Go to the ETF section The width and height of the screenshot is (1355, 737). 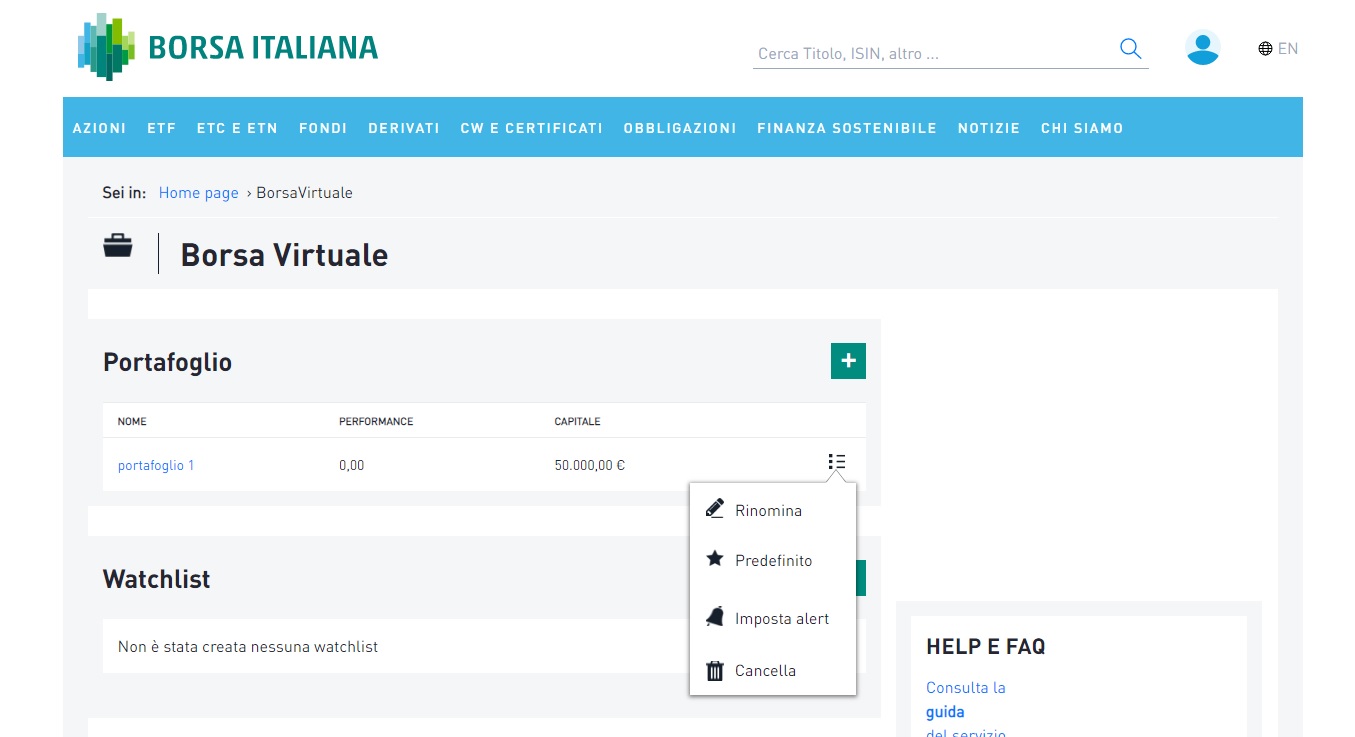point(161,128)
